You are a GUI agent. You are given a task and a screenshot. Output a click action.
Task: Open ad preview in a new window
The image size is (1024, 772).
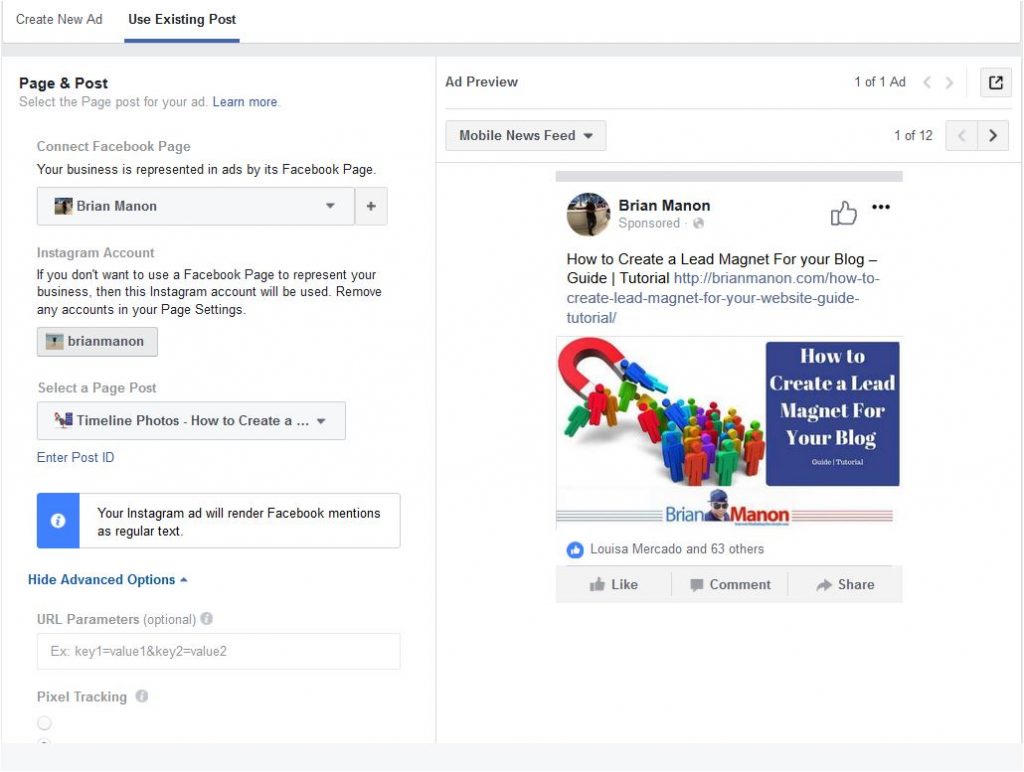(995, 82)
